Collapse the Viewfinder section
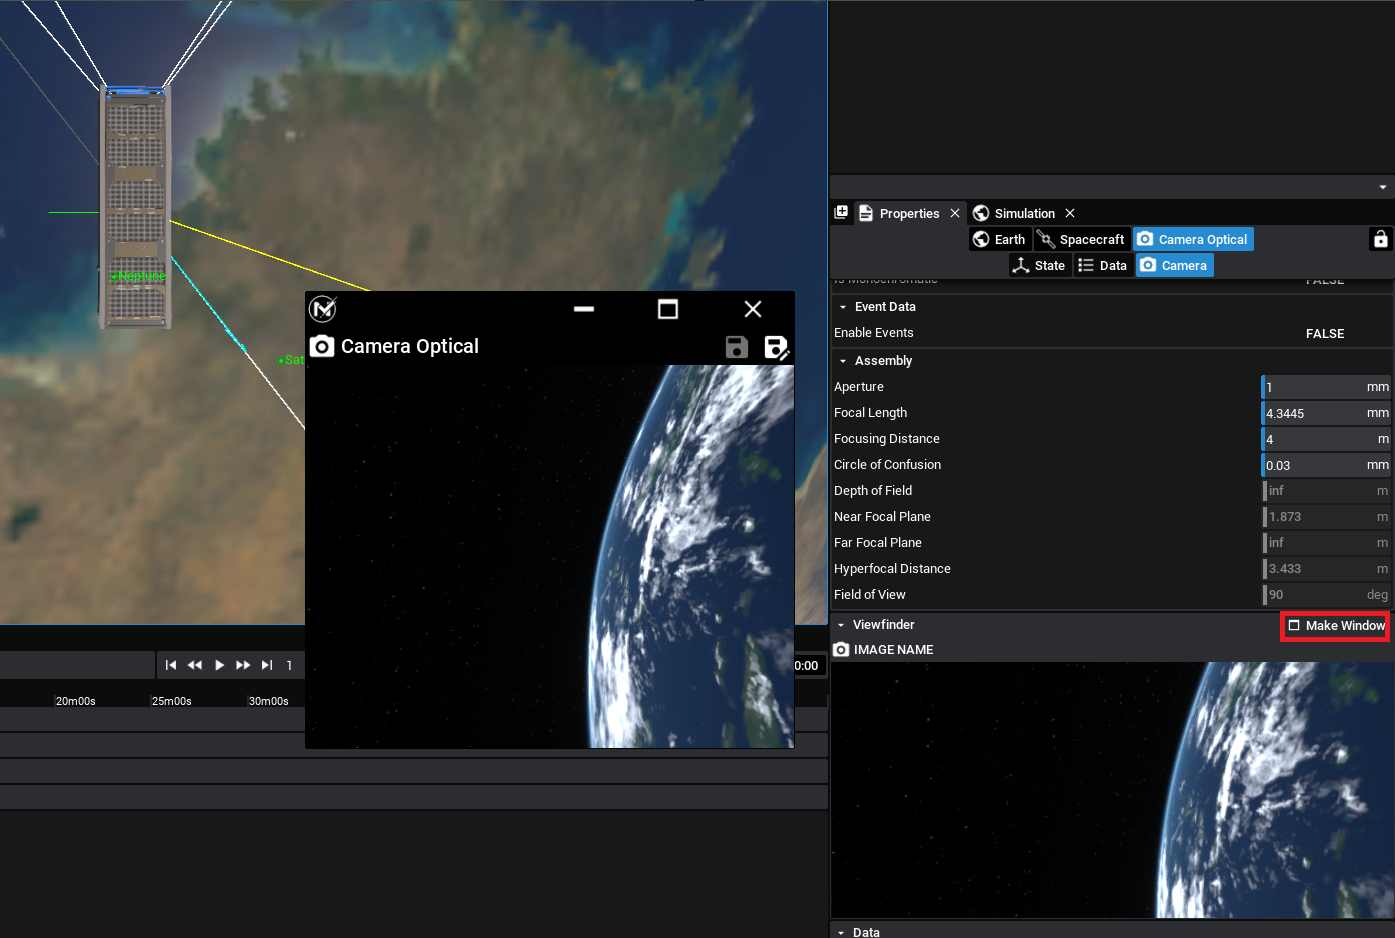Screen dimensions: 1395x938 (x=841, y=625)
